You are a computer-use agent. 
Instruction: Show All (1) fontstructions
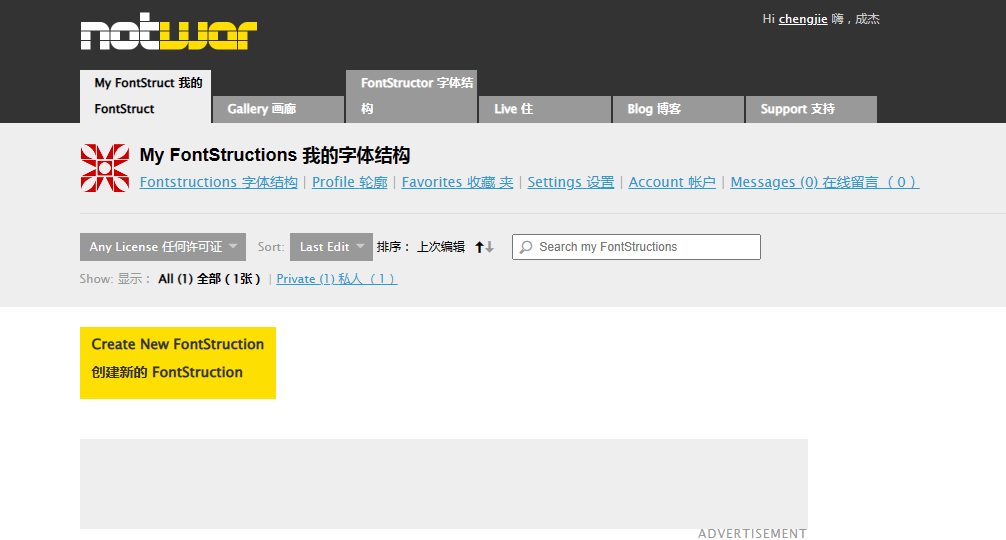tap(209, 279)
